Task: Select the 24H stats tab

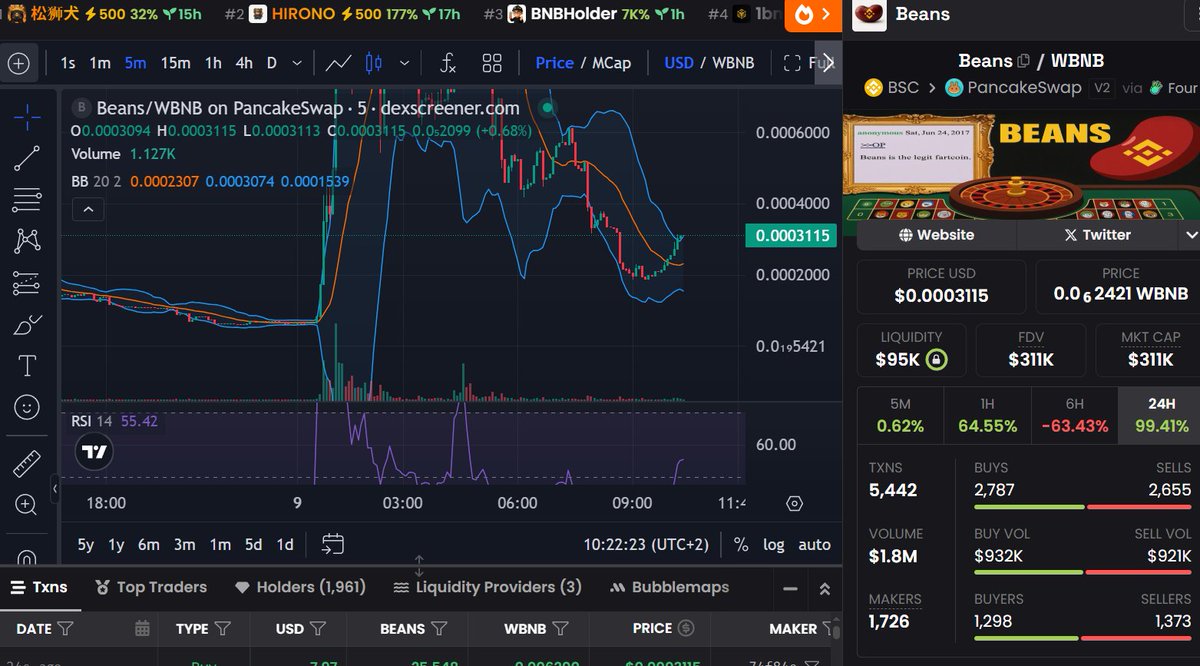Action: (x=1161, y=415)
